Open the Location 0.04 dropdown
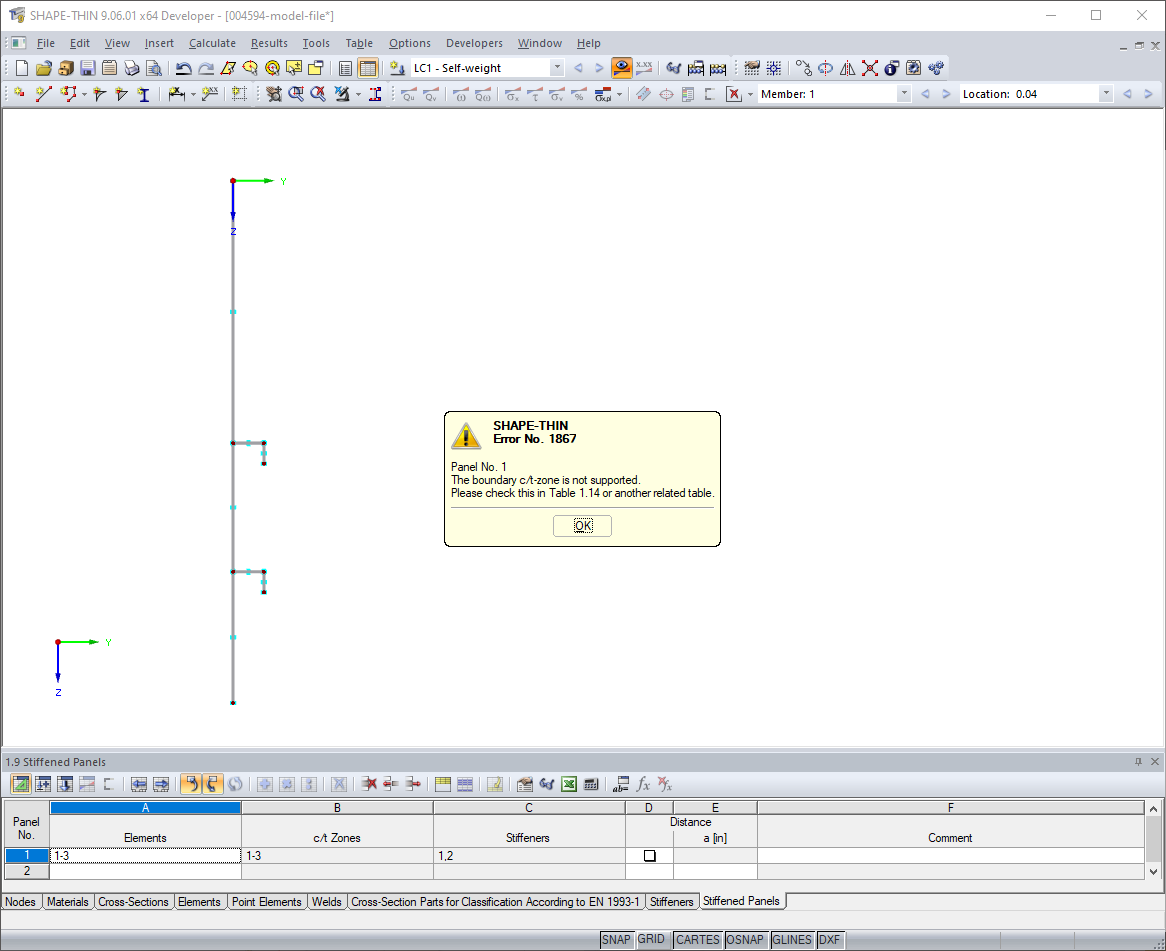 (1106, 94)
